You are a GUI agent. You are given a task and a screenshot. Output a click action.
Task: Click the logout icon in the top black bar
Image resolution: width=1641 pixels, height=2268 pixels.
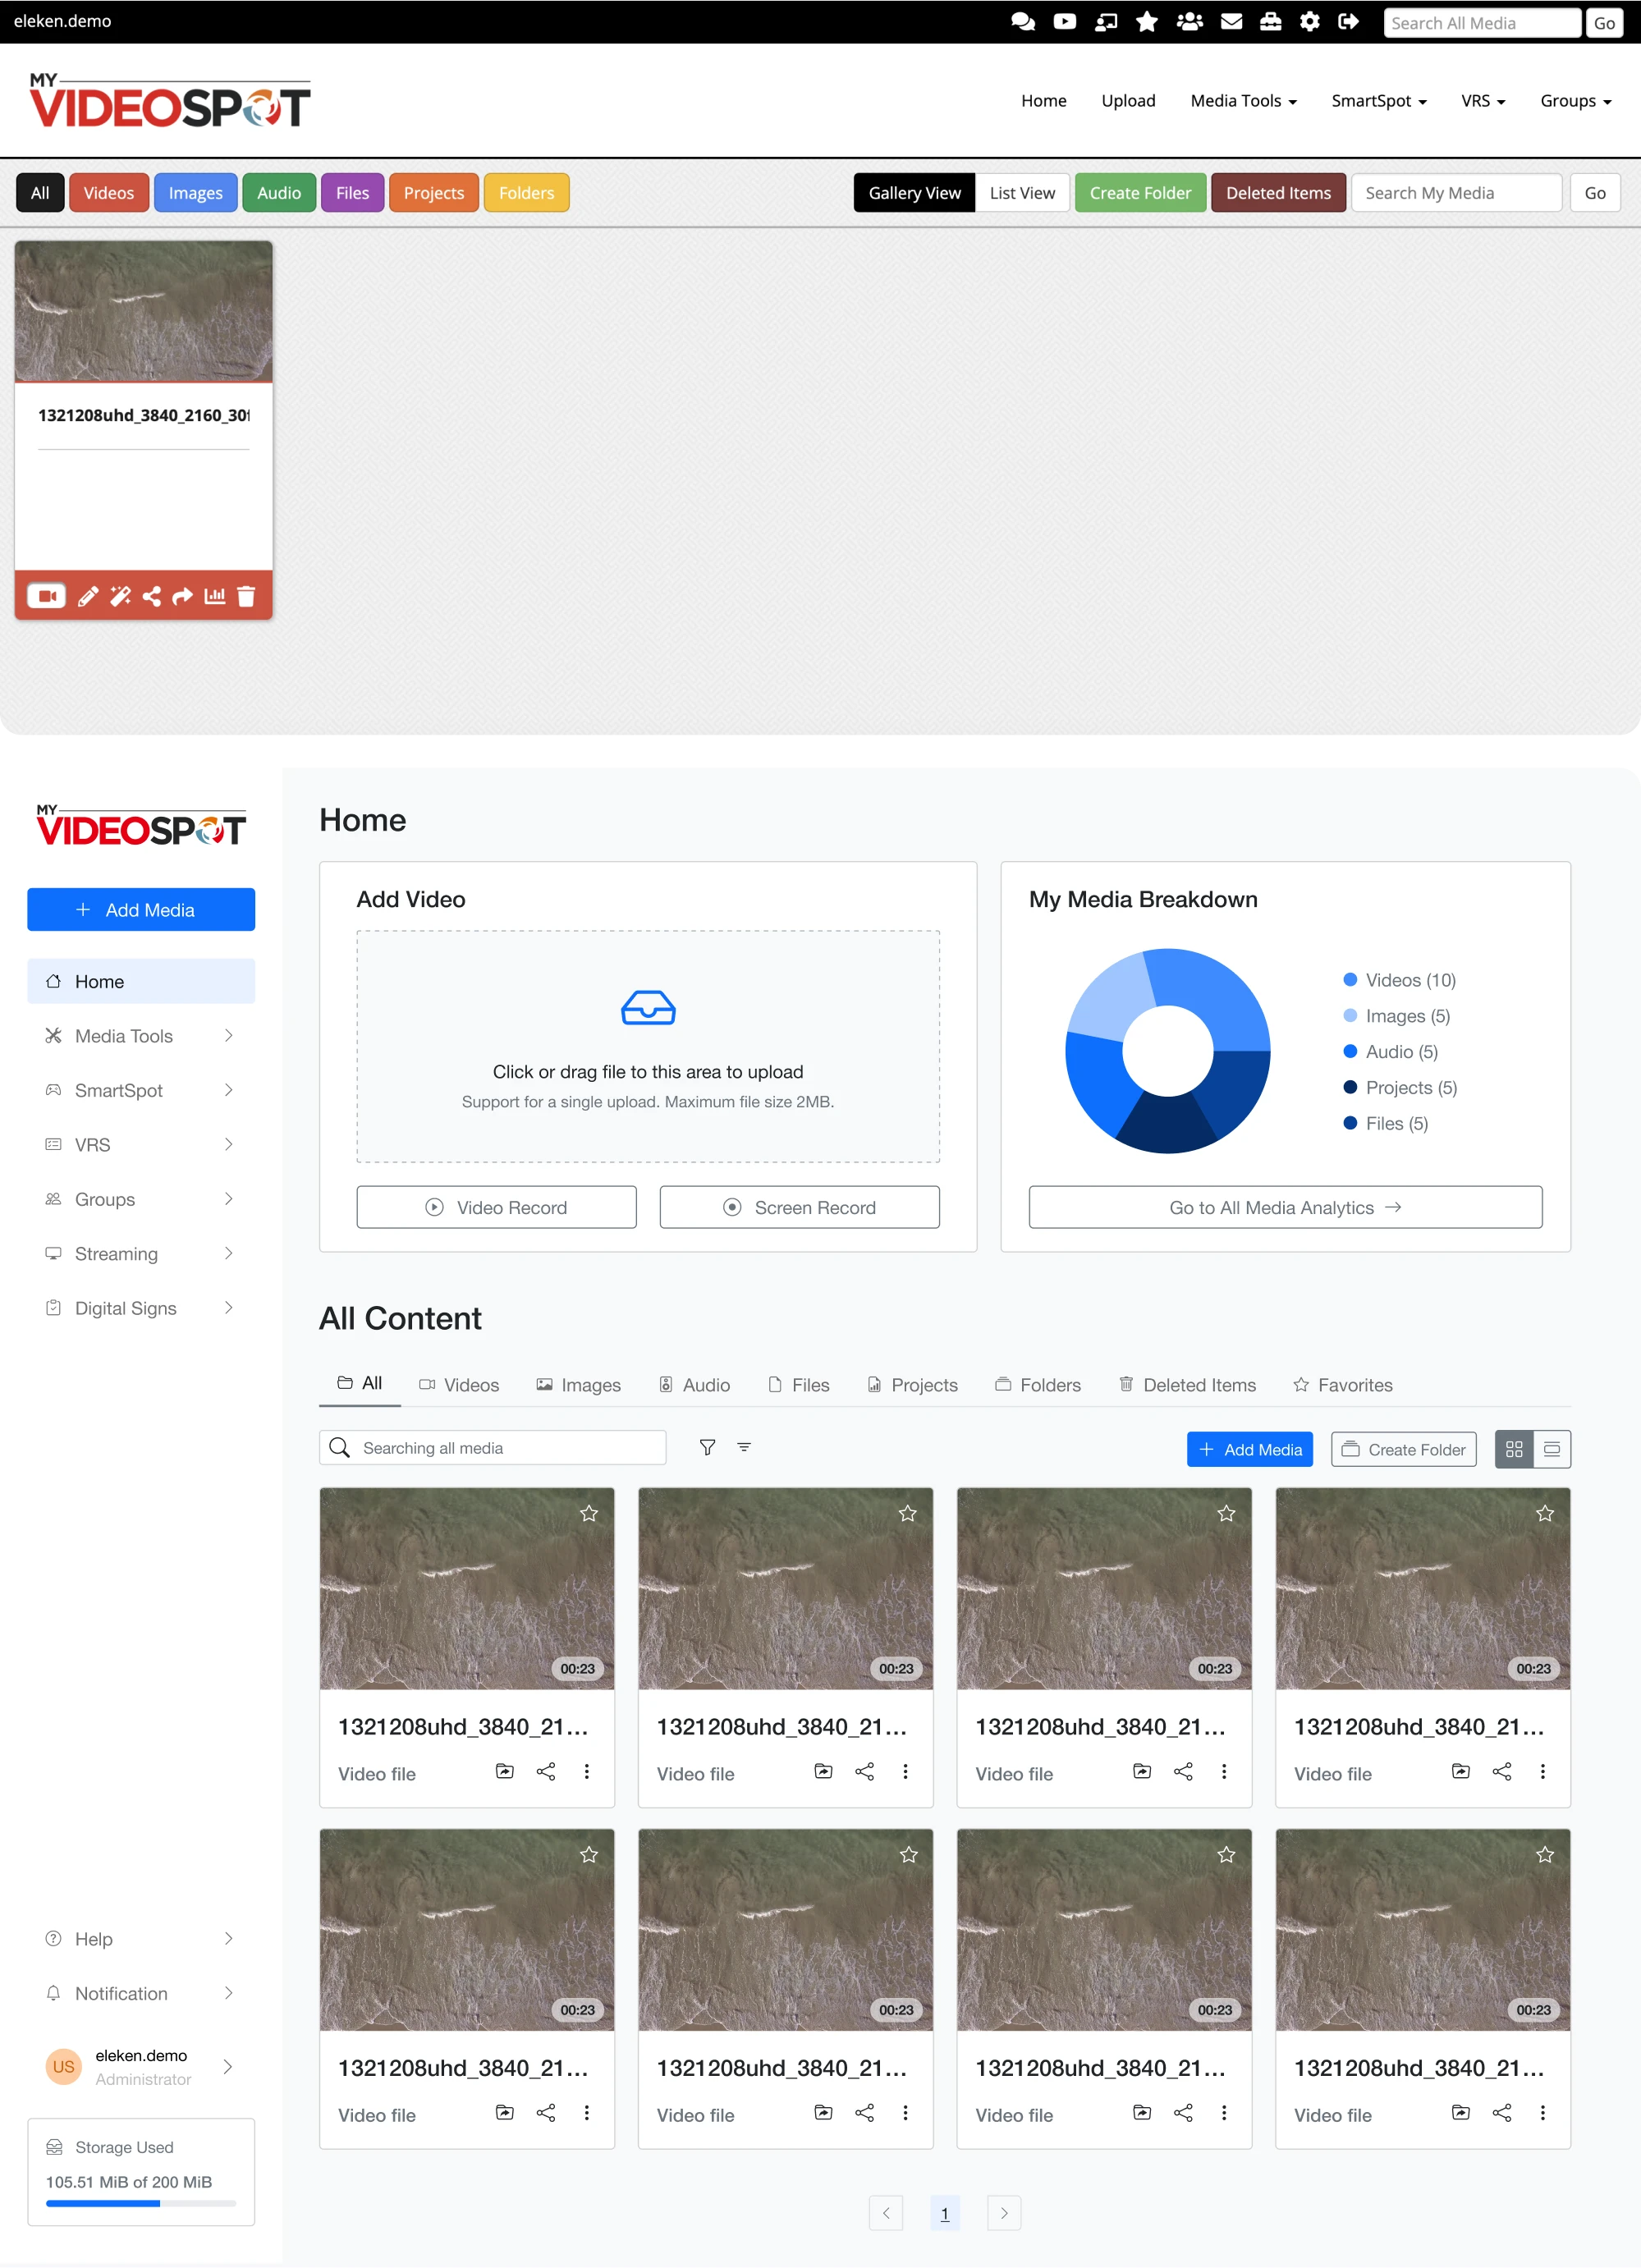(1348, 21)
